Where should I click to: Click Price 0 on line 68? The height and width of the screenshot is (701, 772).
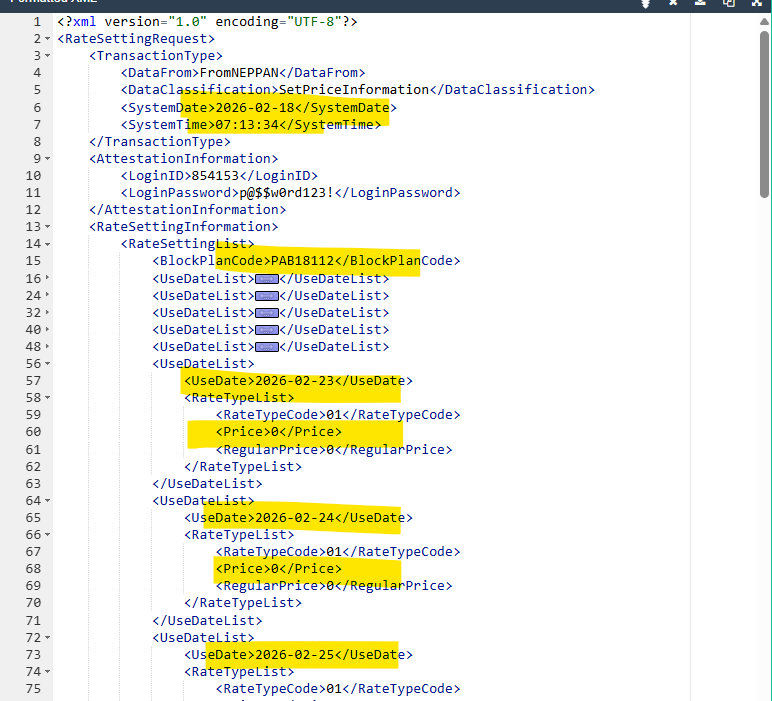(279, 569)
